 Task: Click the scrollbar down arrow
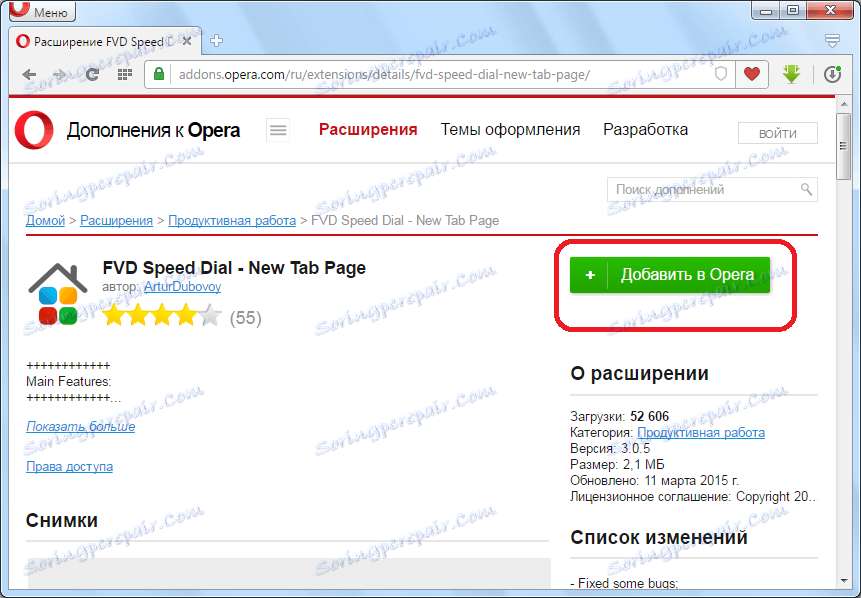pyautogui.click(x=843, y=581)
